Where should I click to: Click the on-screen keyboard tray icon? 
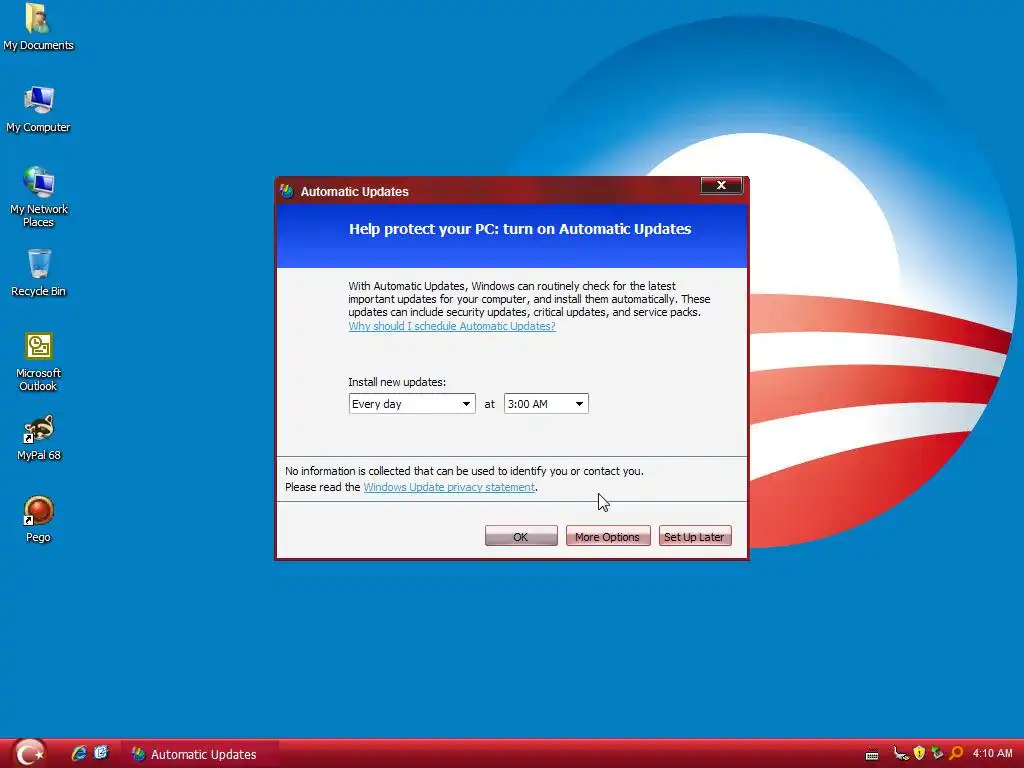872,755
